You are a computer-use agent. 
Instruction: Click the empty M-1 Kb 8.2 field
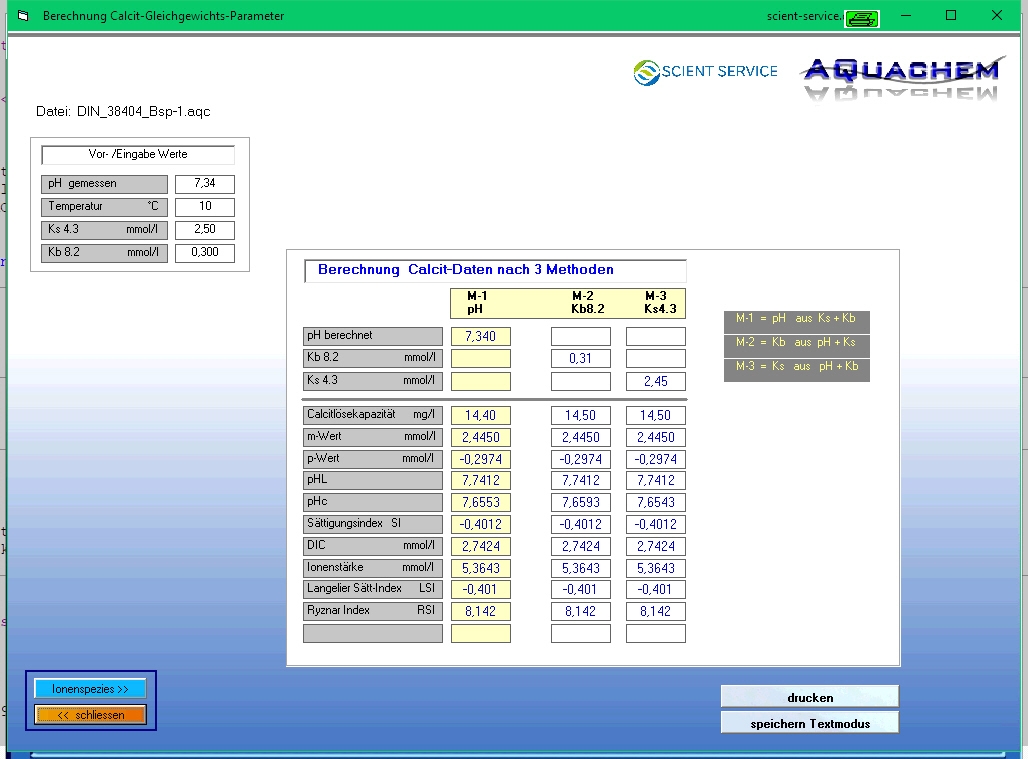coord(481,359)
